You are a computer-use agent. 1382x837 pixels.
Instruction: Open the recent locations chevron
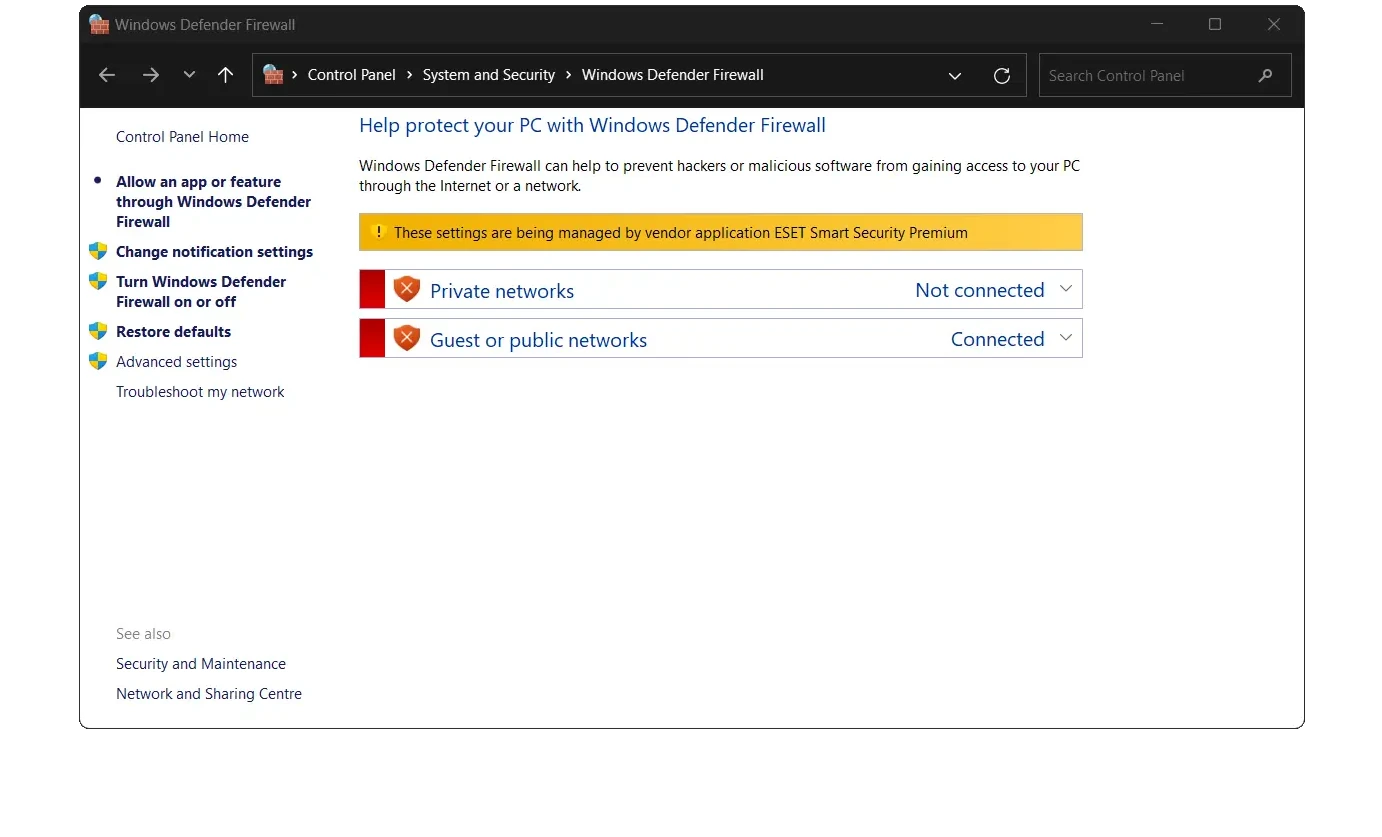(x=189, y=75)
